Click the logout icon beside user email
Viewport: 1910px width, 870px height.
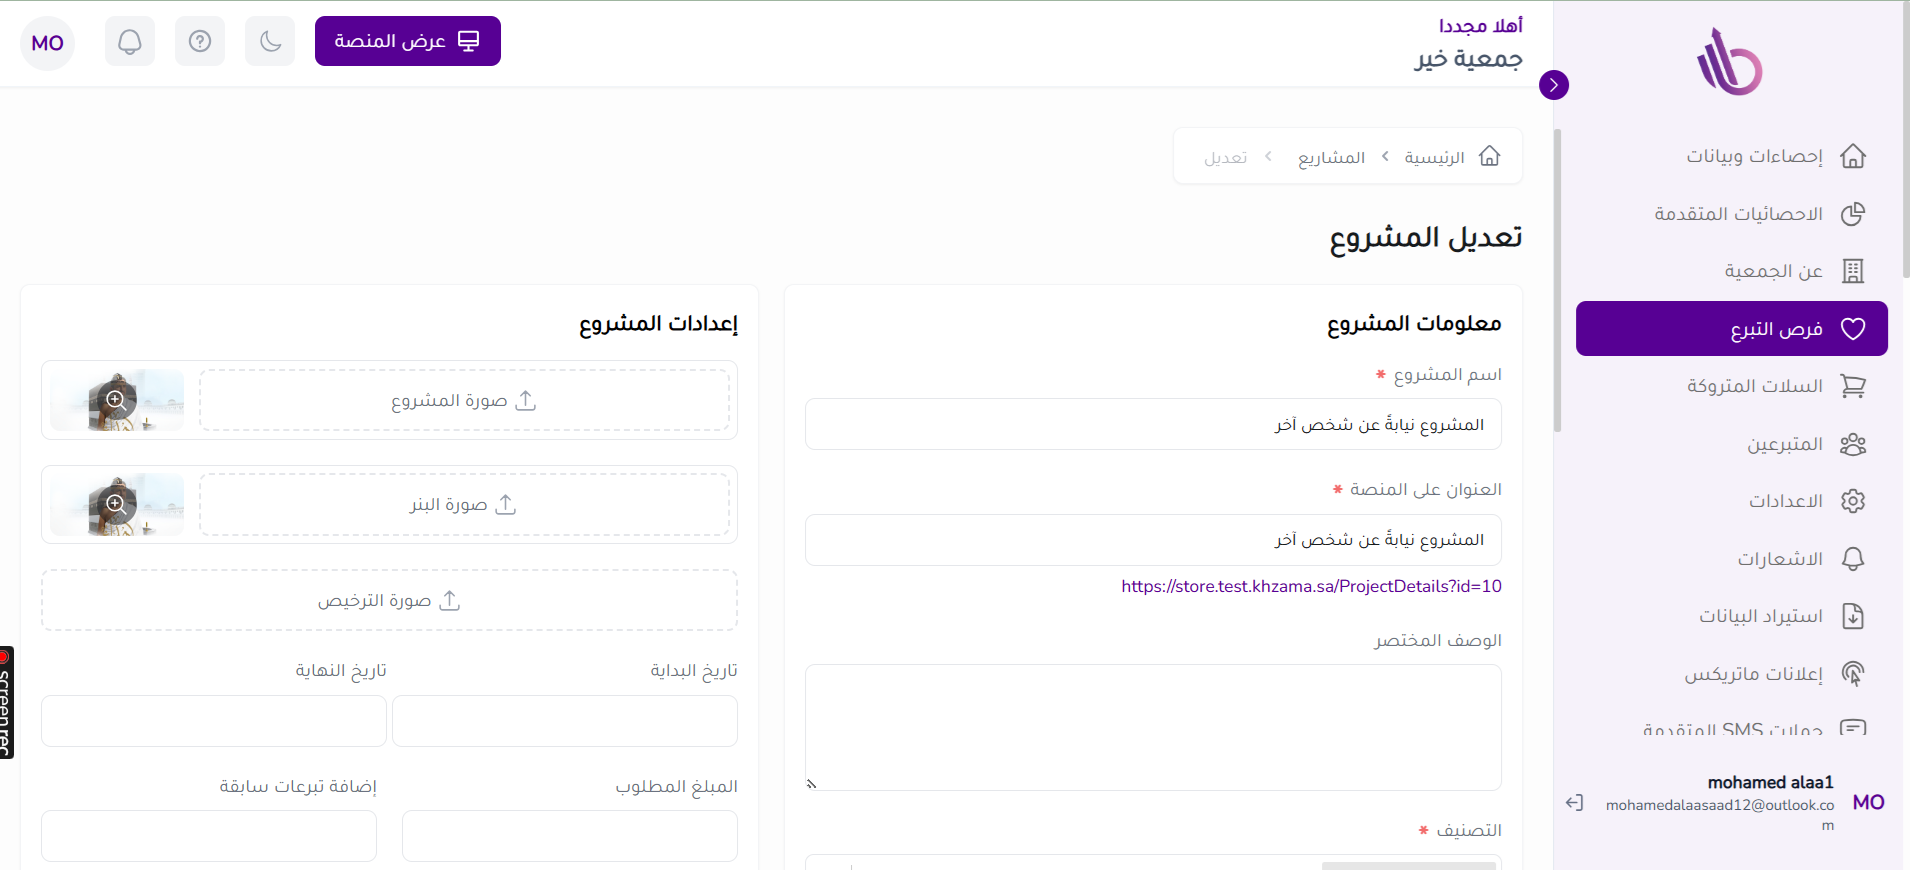tap(1574, 803)
